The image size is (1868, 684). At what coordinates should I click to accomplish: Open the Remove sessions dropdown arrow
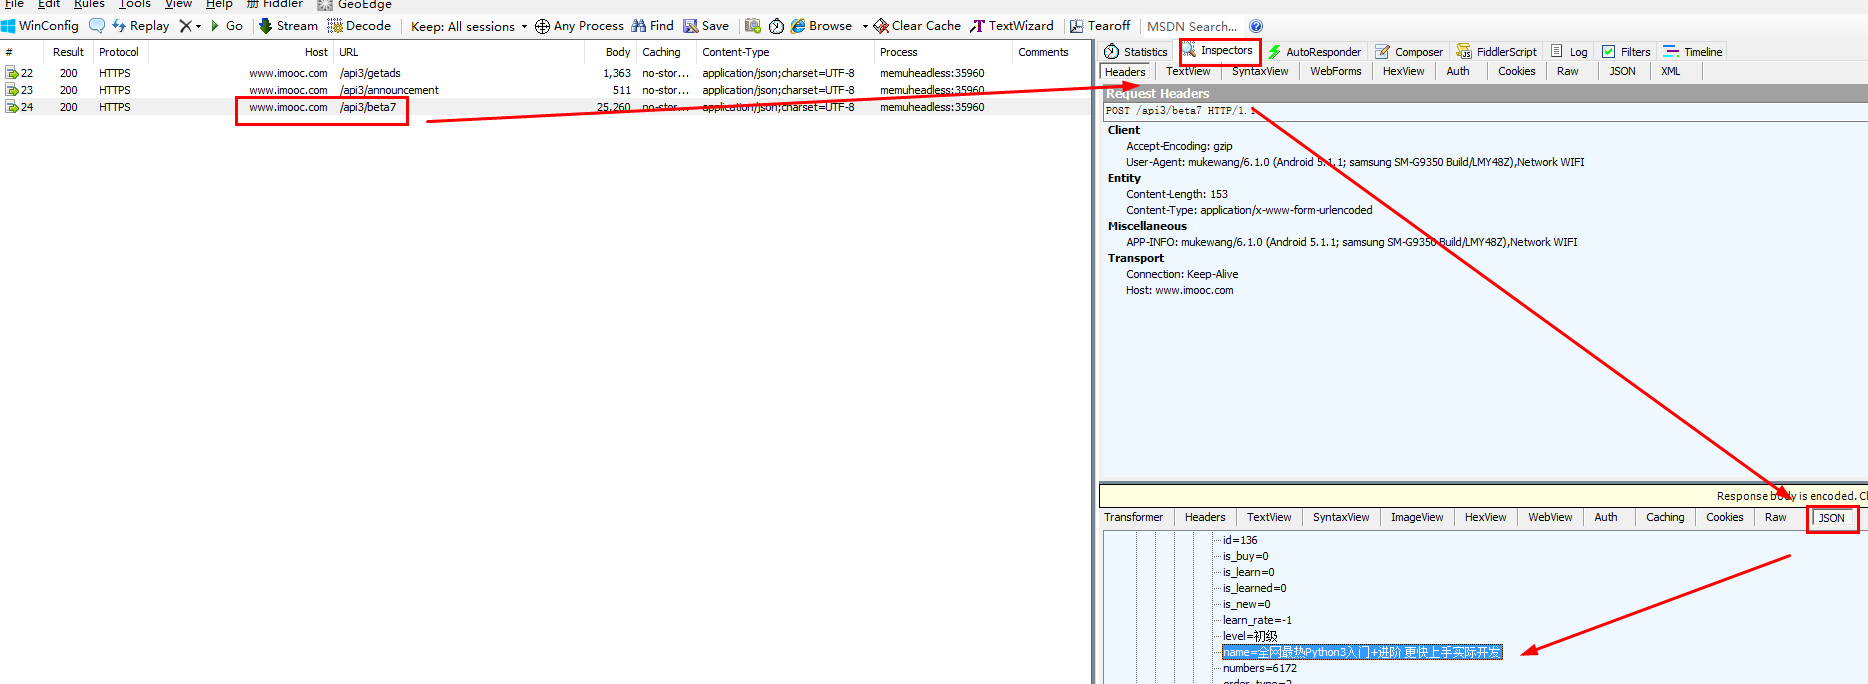click(198, 26)
